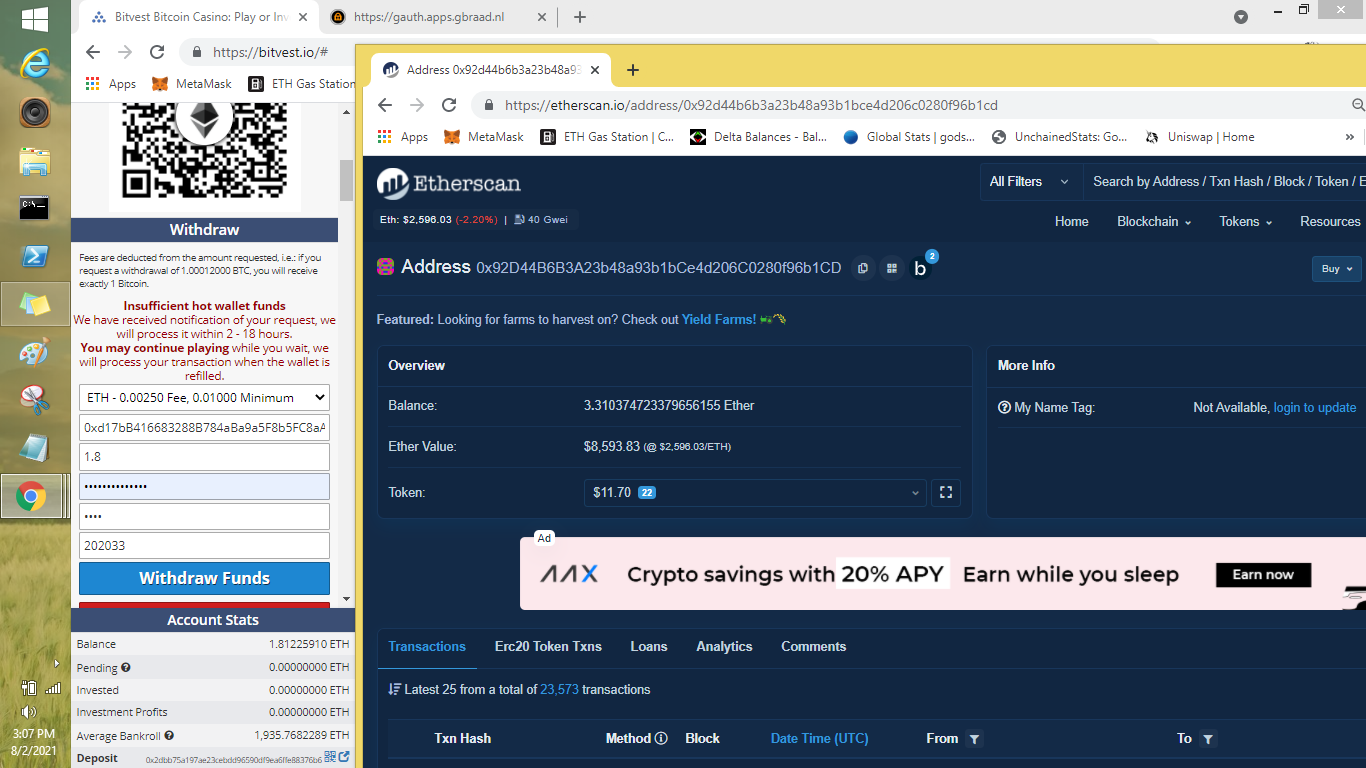Open Paint from the taskbar
This screenshot has height=768, width=1366.
click(x=34, y=352)
